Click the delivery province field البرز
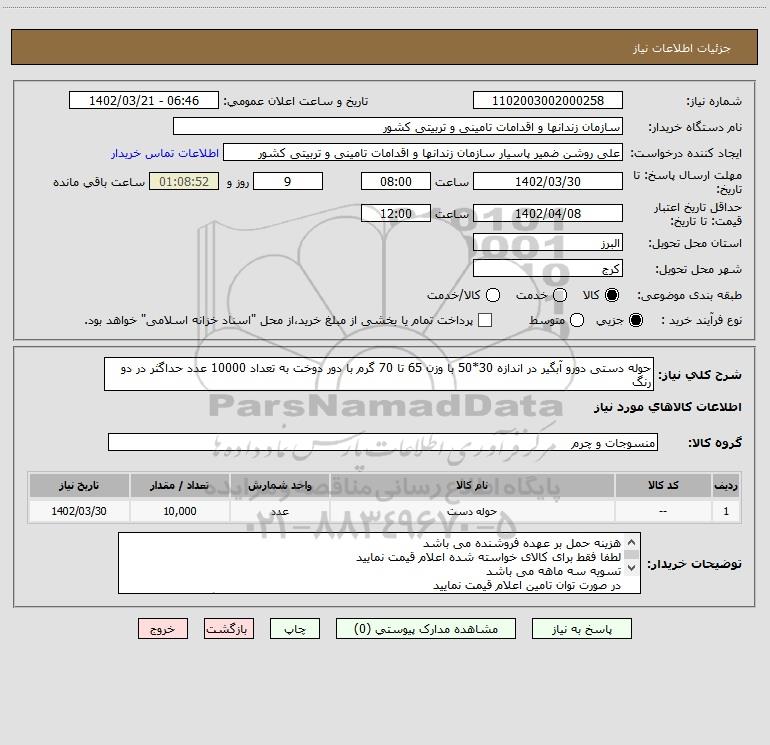The height and width of the screenshot is (745, 770). click(548, 243)
